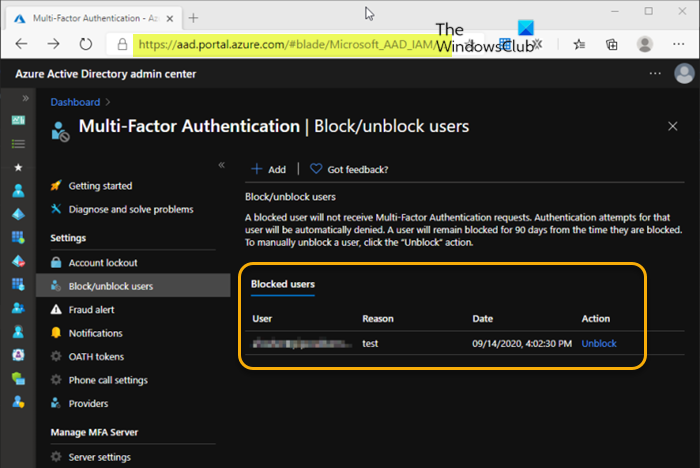Open the bottom user icon in sidebar
700x468 pixels.
[x=18, y=401]
